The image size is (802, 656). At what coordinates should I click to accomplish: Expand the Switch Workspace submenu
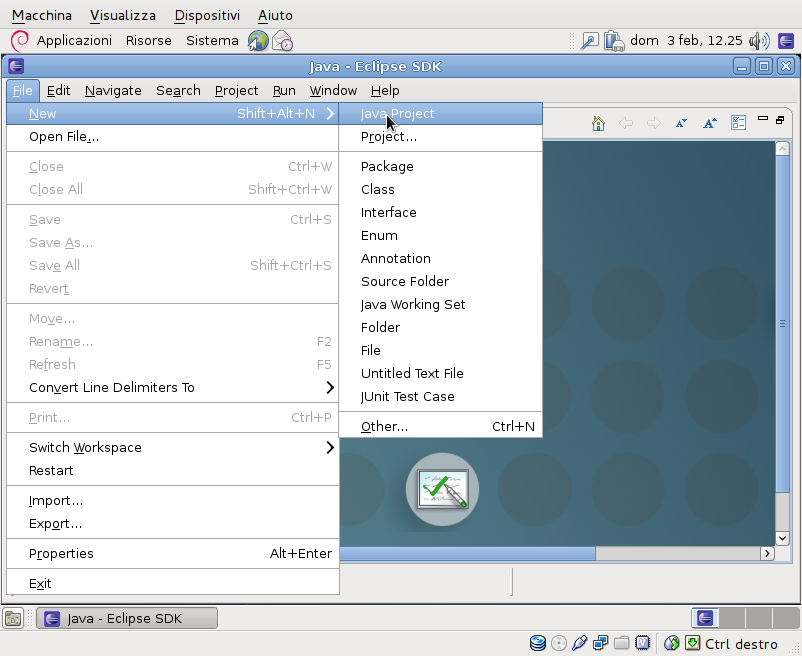click(x=173, y=447)
